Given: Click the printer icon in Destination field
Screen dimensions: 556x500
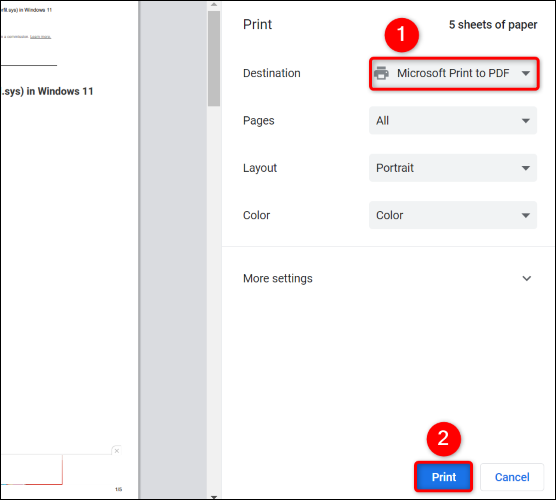Looking at the screenshot, I should click(381, 73).
